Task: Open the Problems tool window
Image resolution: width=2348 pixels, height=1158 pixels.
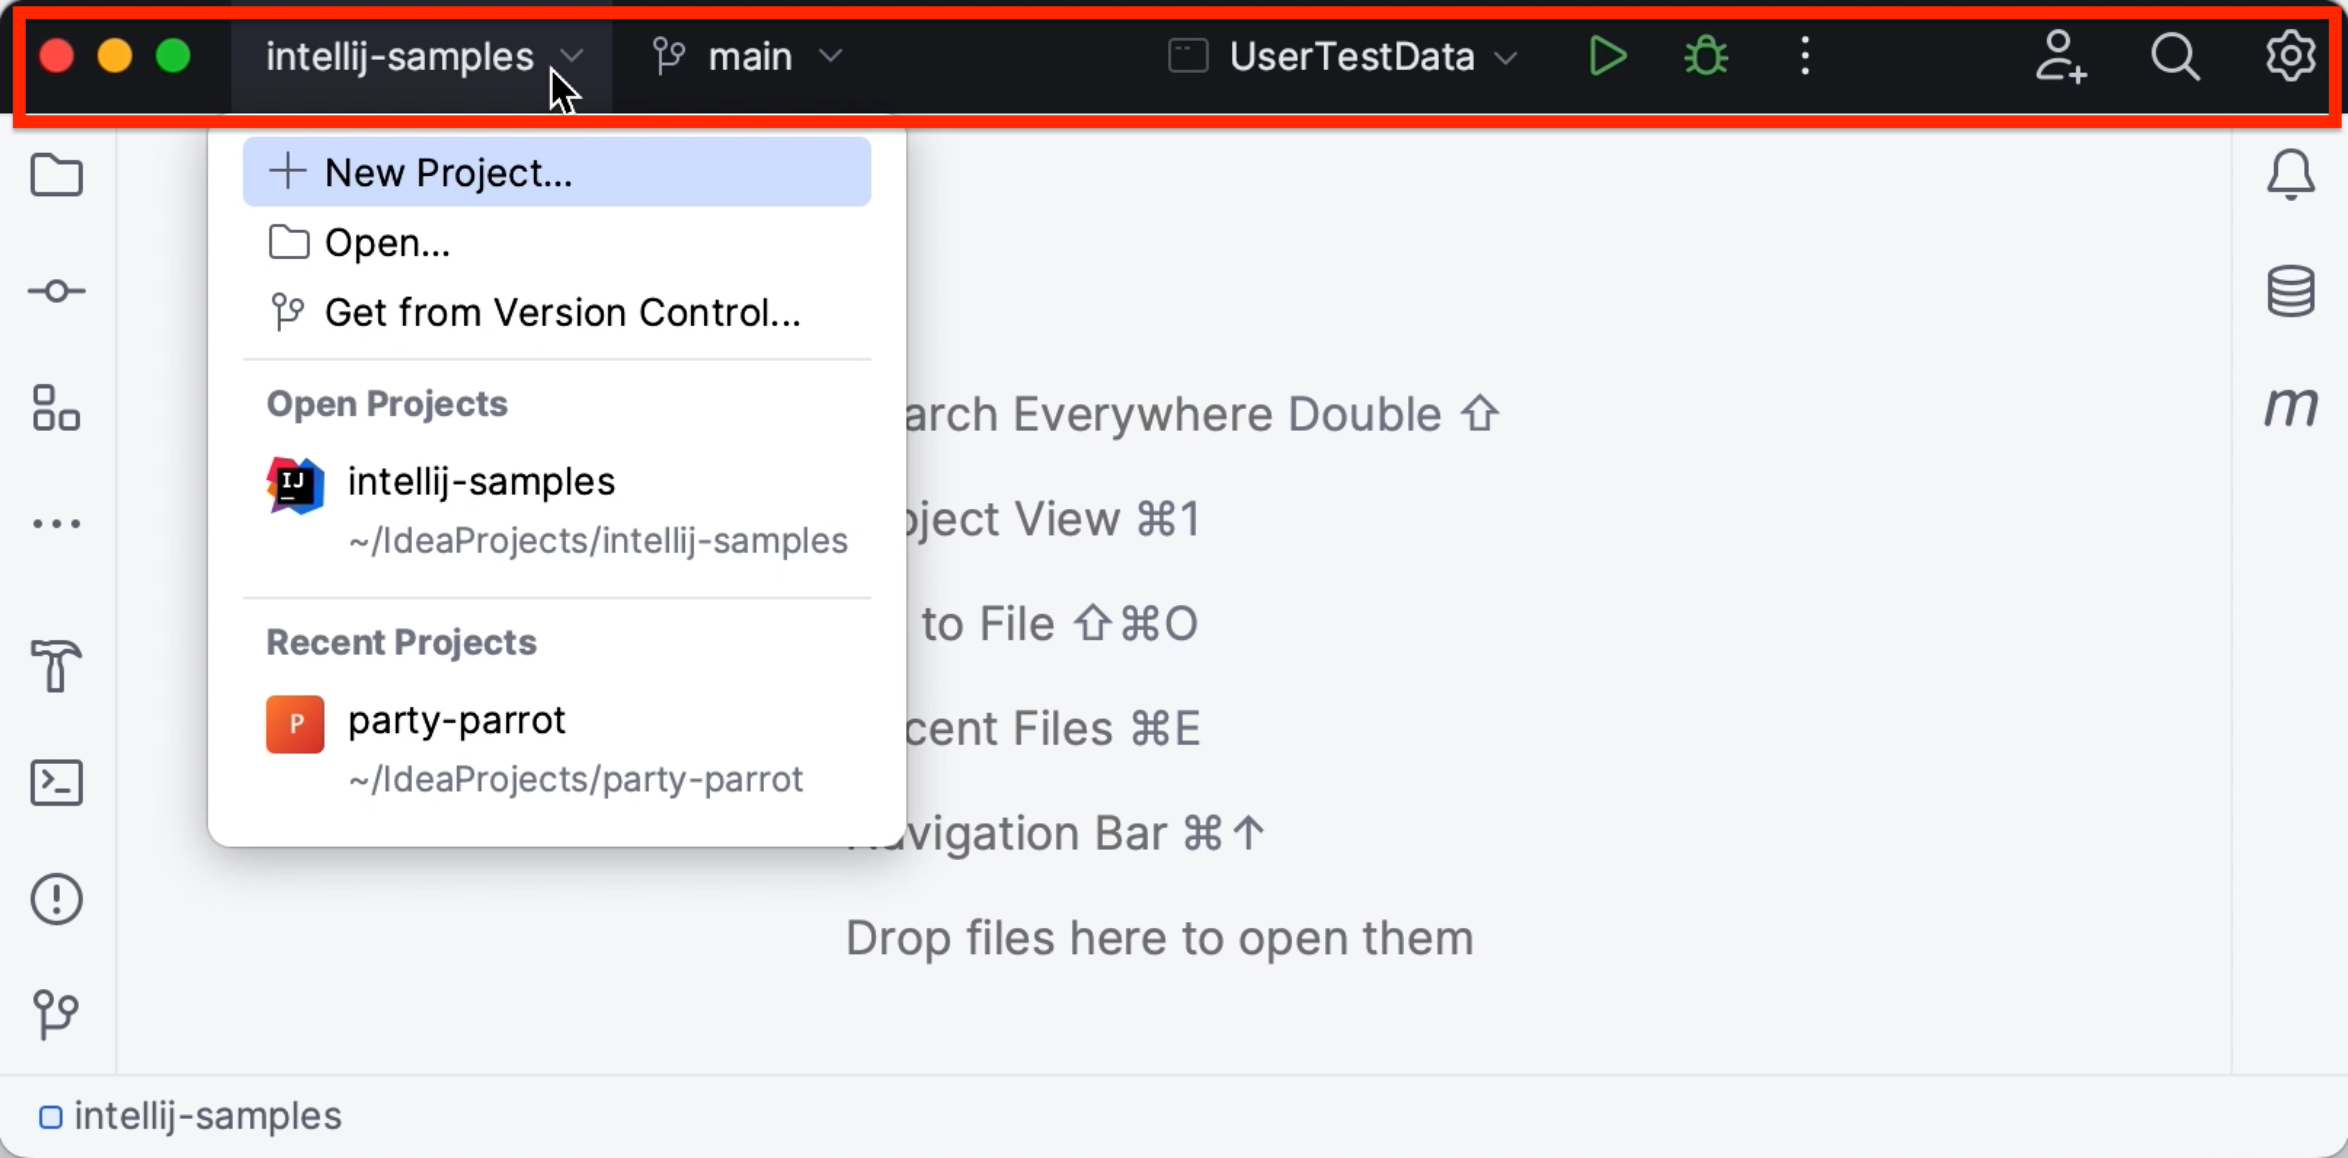Action: (56, 899)
